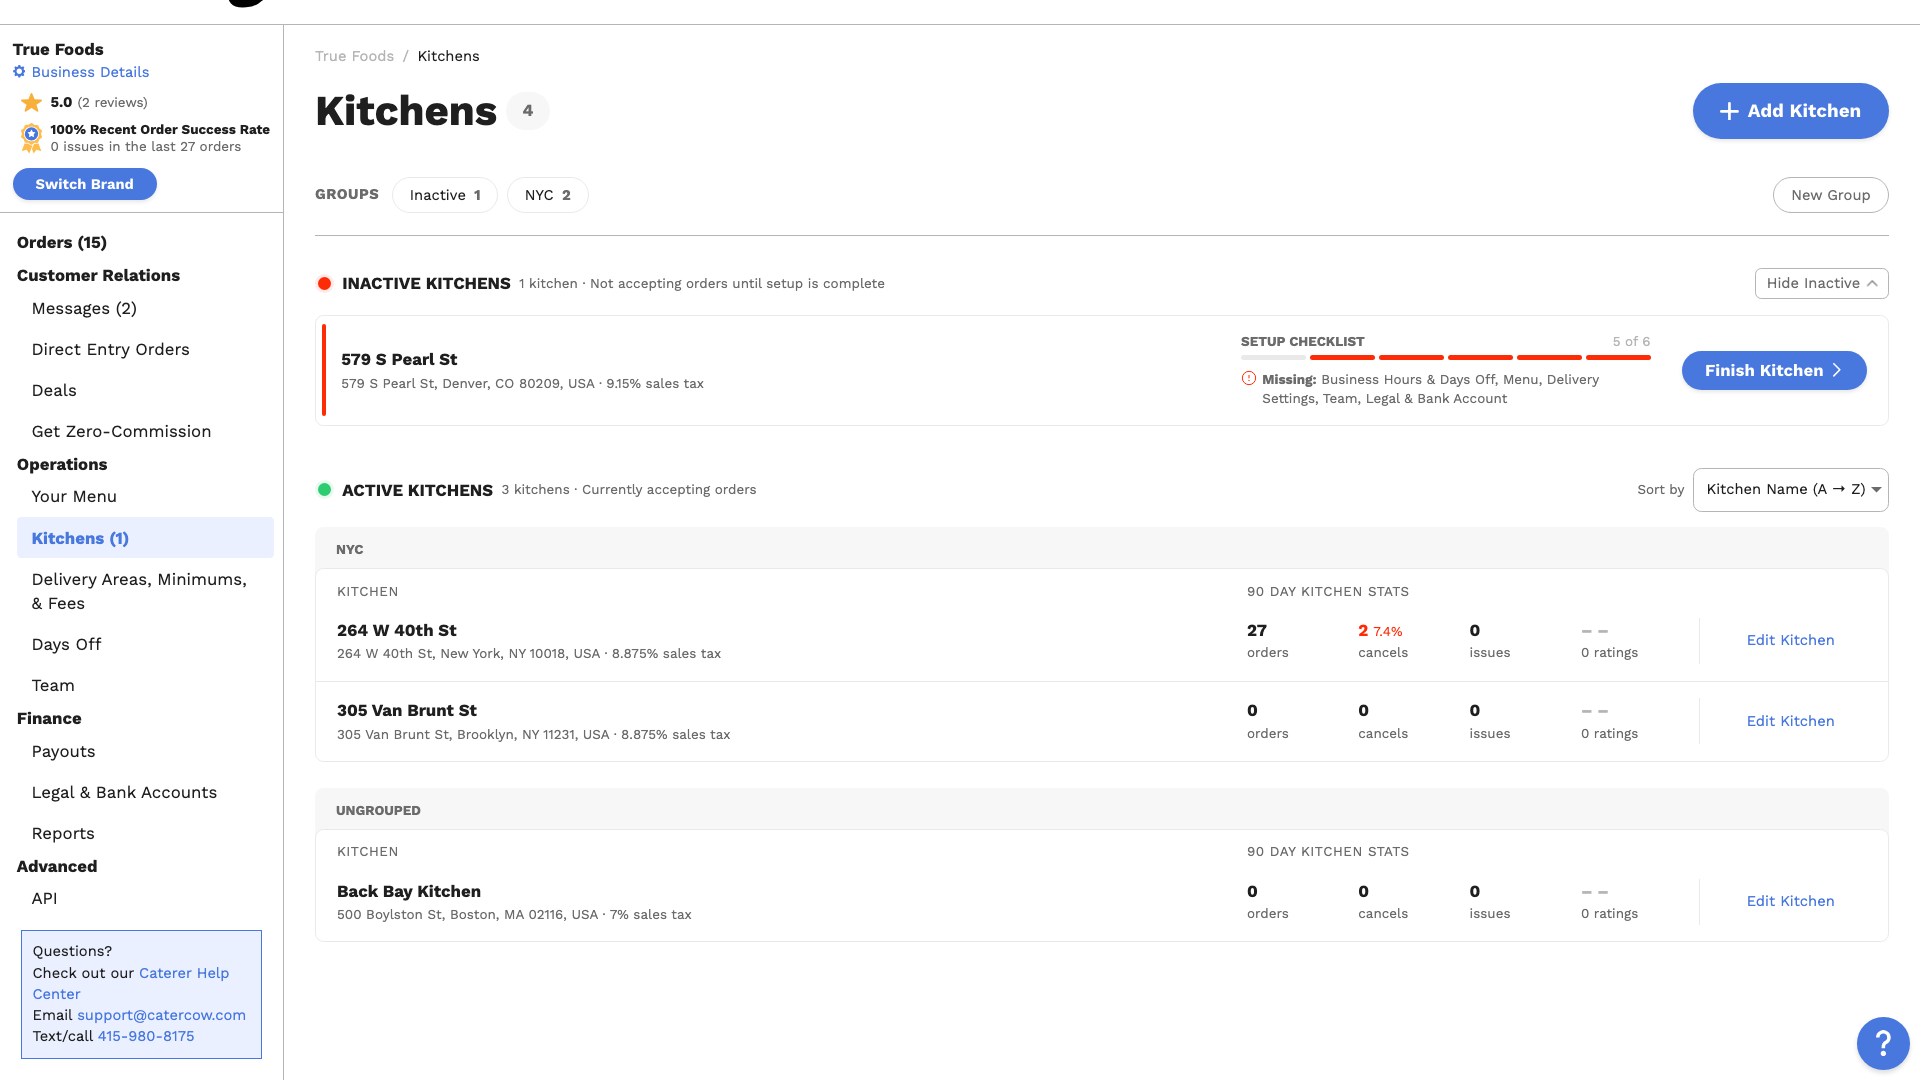Screen dimensions: 1920x1080
Task: Click the 415-980-8175 phone link
Action: pyautogui.click(x=146, y=1036)
